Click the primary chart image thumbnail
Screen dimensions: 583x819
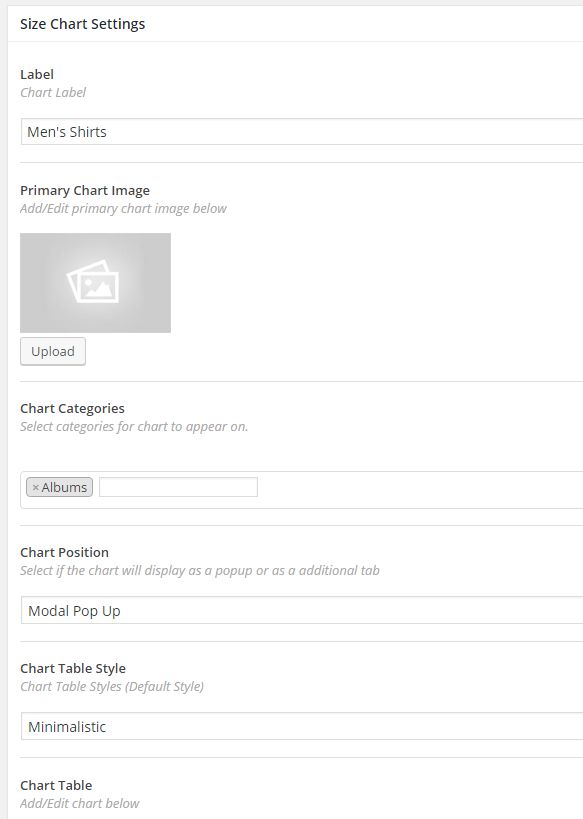click(95, 282)
